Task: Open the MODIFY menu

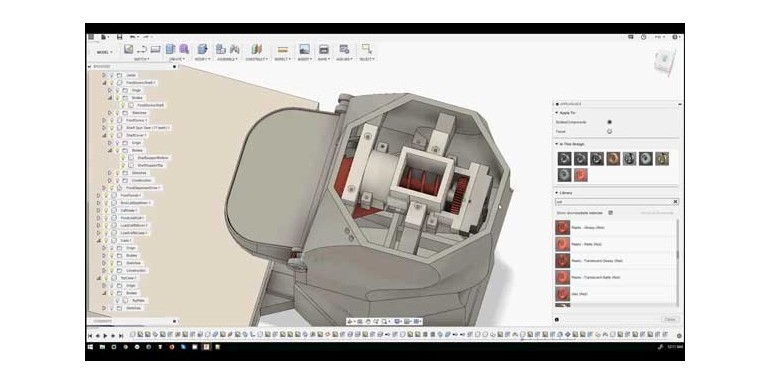Action: pos(202,59)
